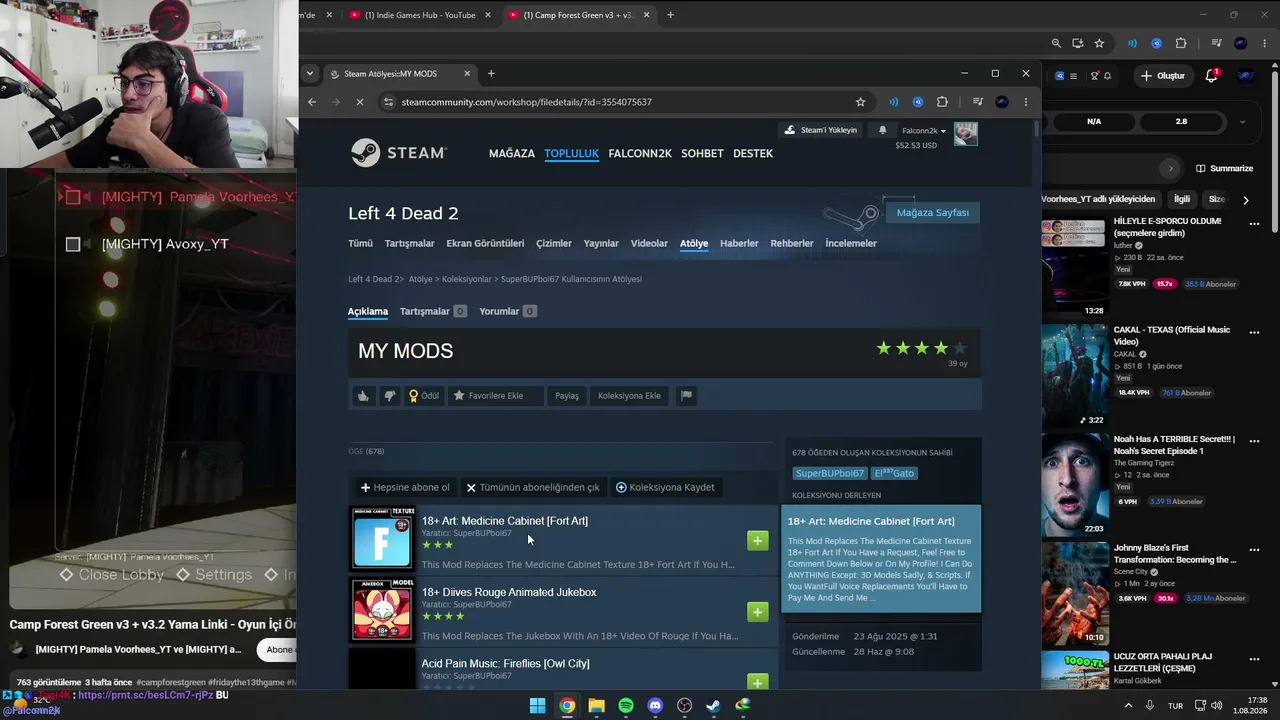Open File Explorer from the taskbar

[x=596, y=706]
